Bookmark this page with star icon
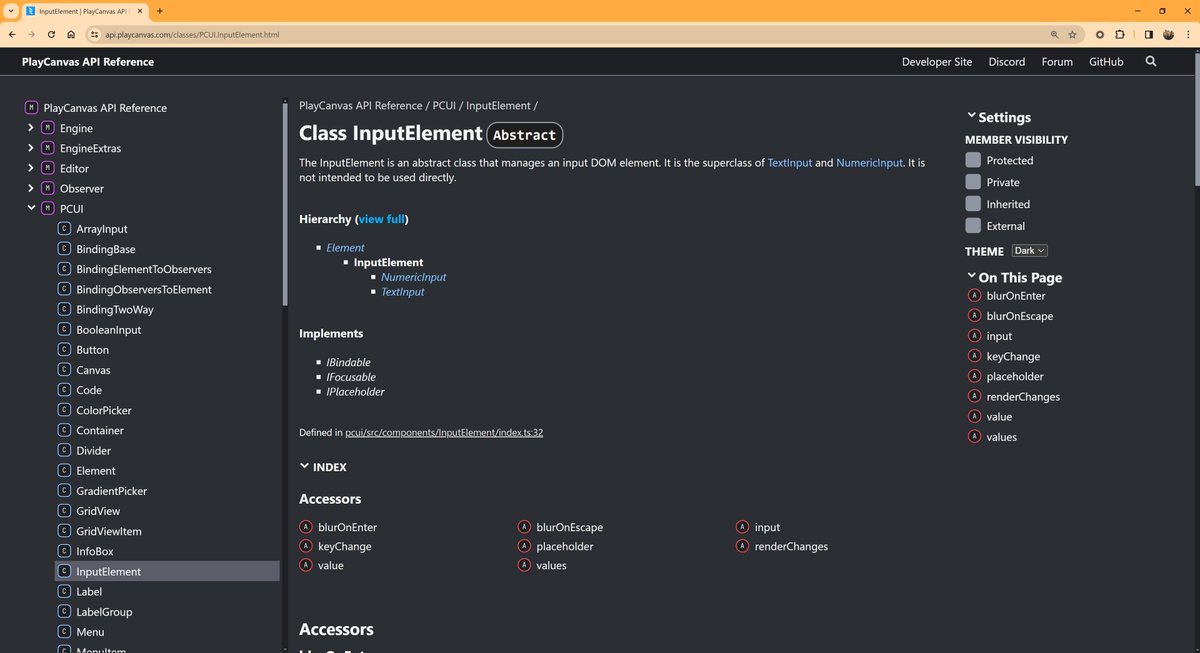The height and width of the screenshot is (653, 1200). click(x=1072, y=34)
